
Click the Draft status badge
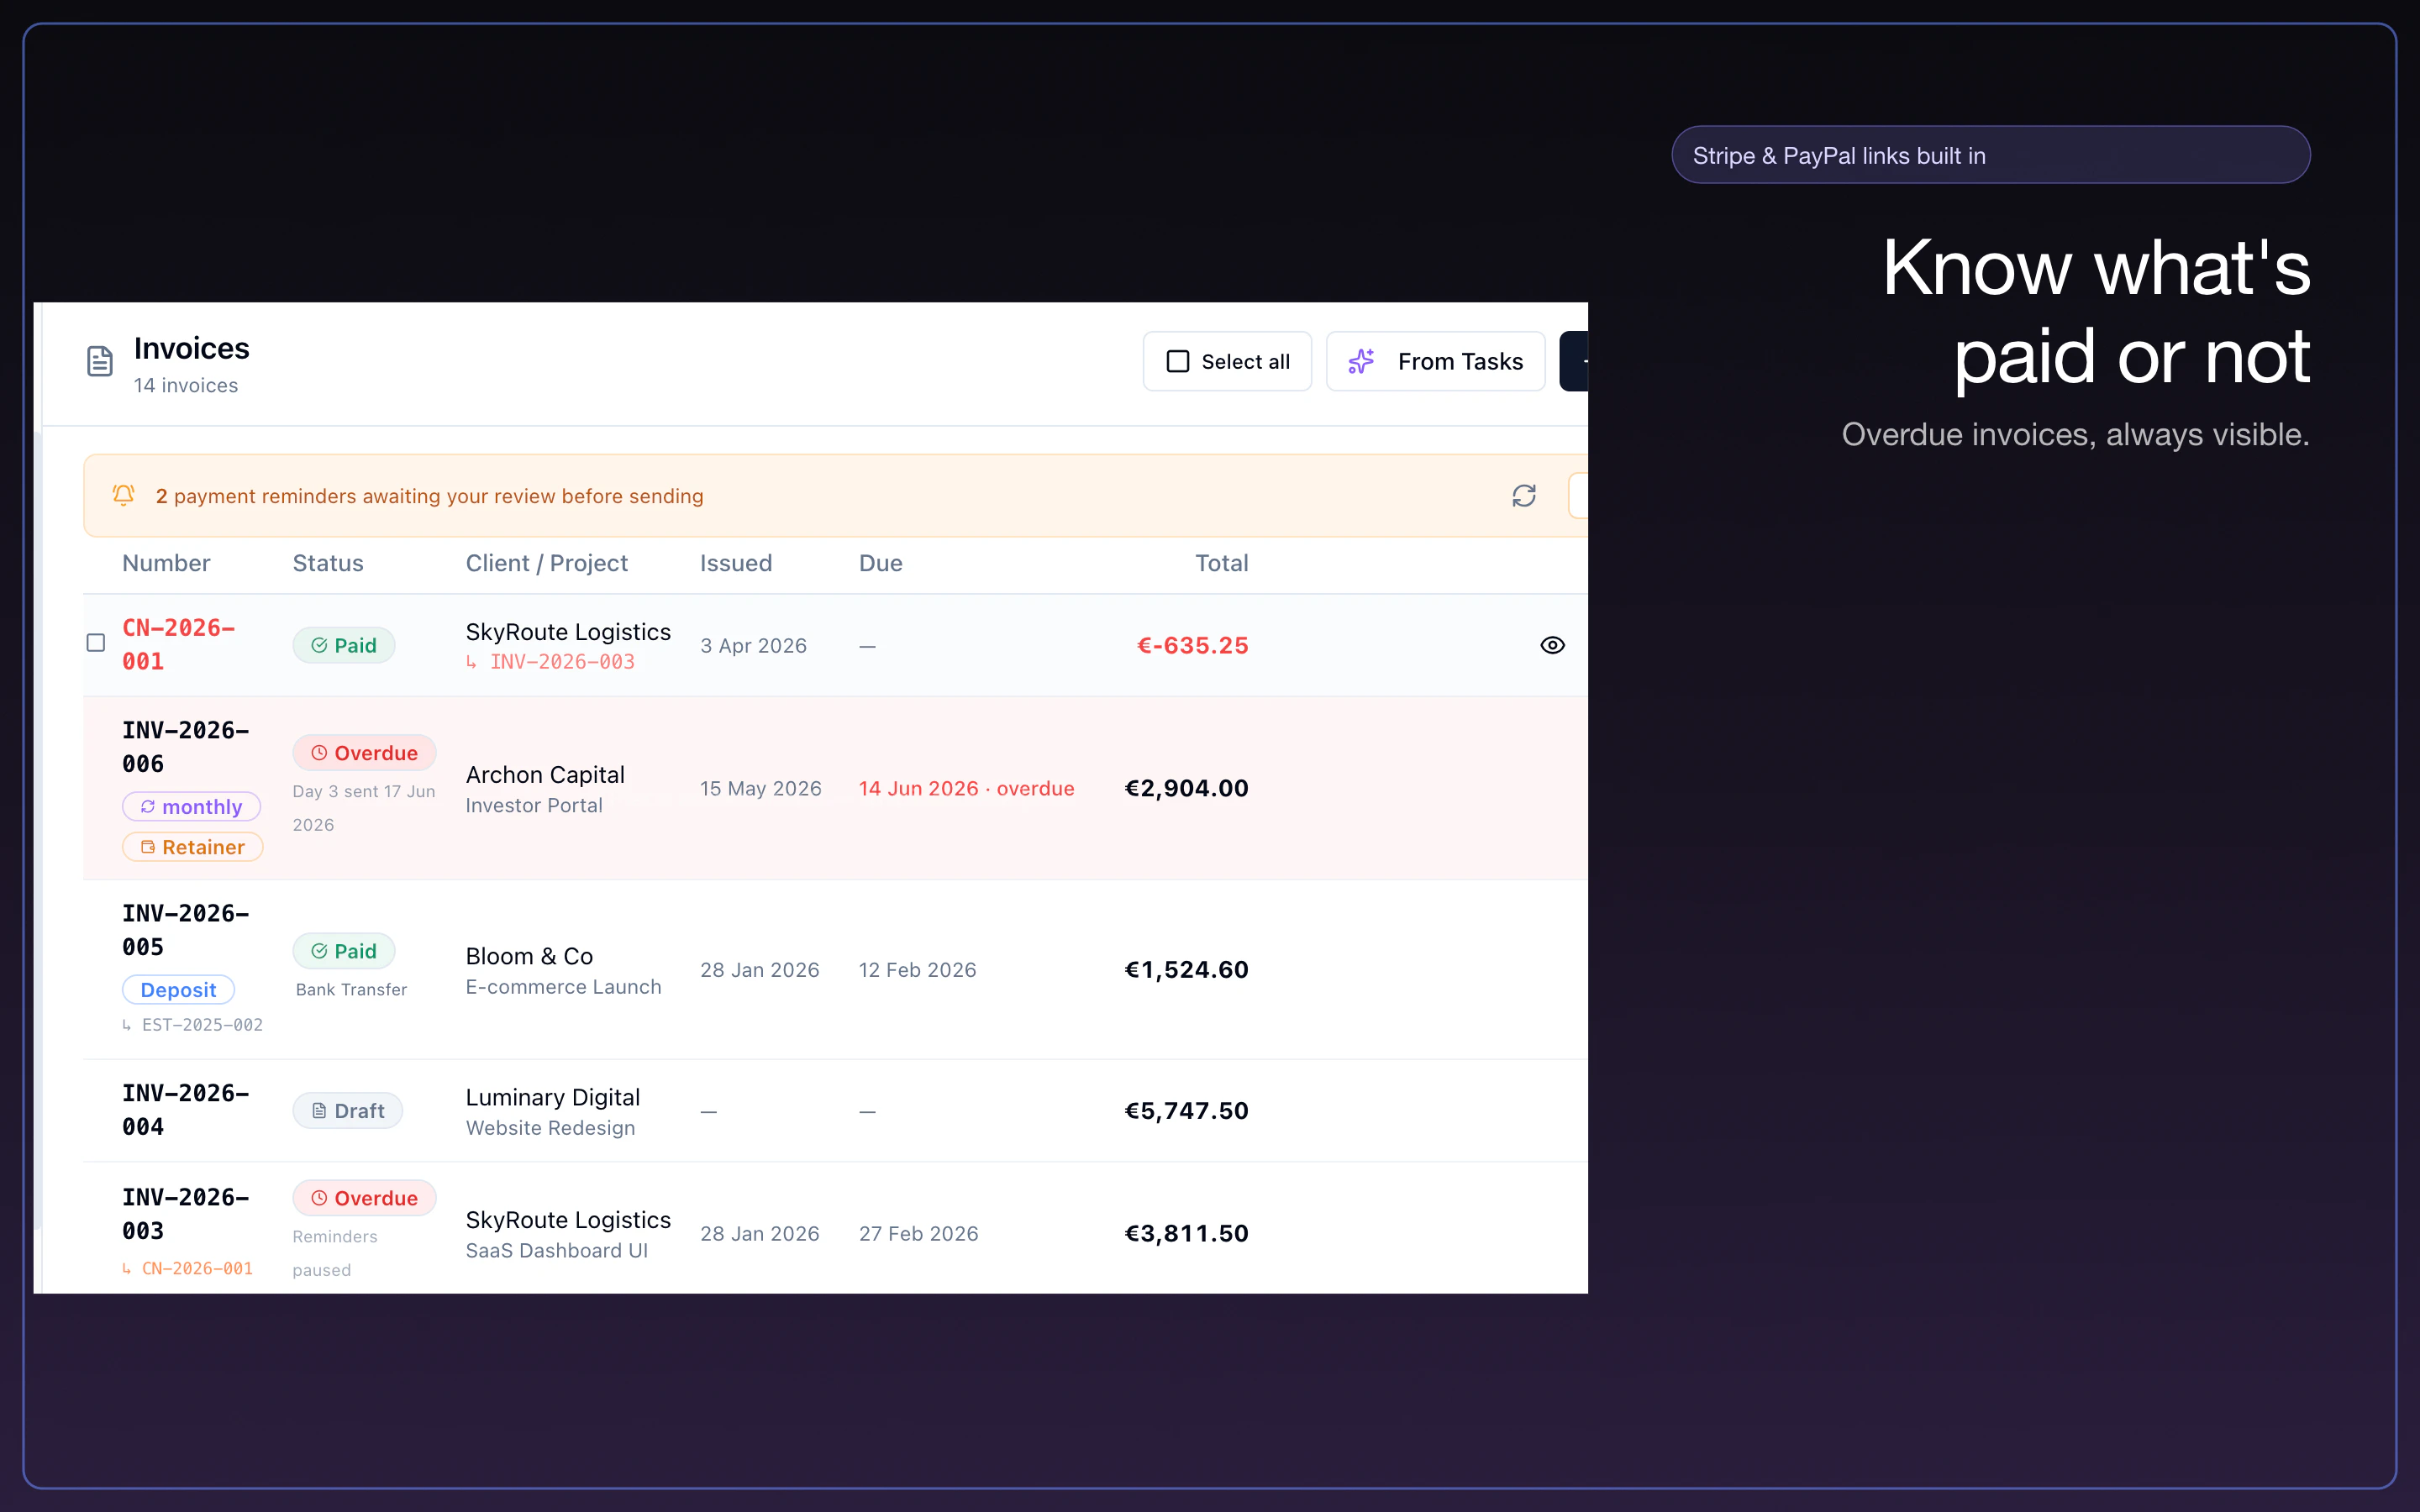347,1111
